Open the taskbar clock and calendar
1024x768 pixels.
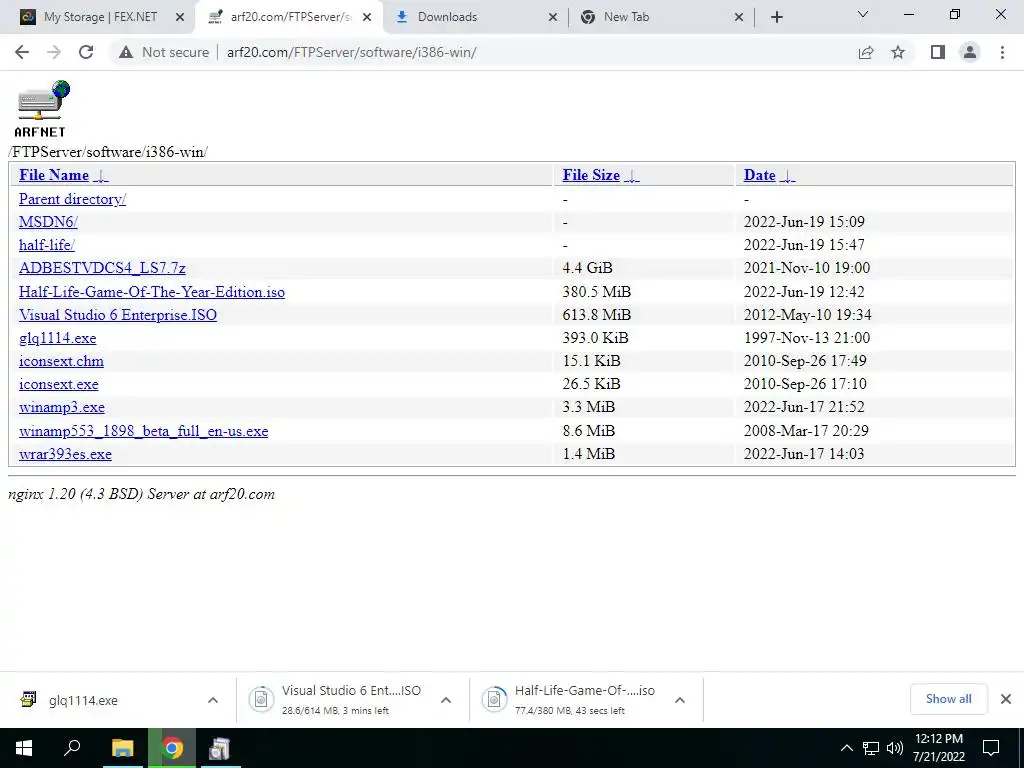pos(939,748)
